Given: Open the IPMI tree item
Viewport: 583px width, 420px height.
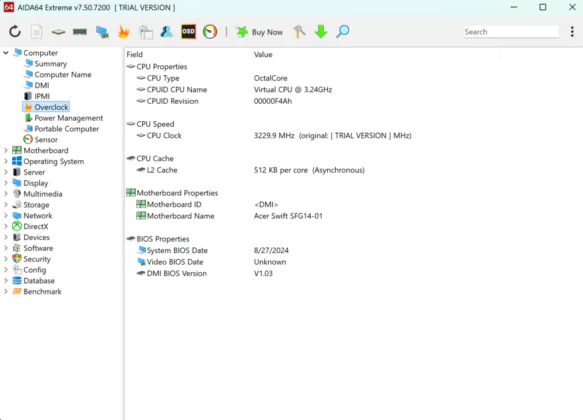Looking at the screenshot, I should 42,96.
